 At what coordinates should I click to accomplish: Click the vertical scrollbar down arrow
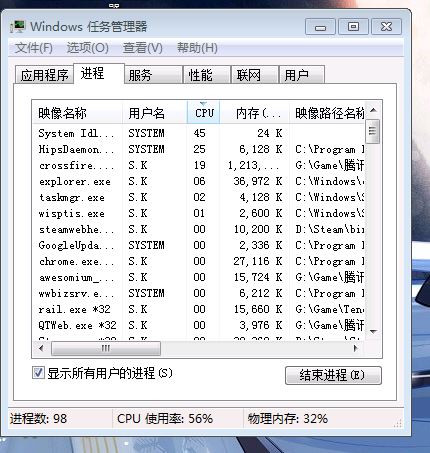373,332
